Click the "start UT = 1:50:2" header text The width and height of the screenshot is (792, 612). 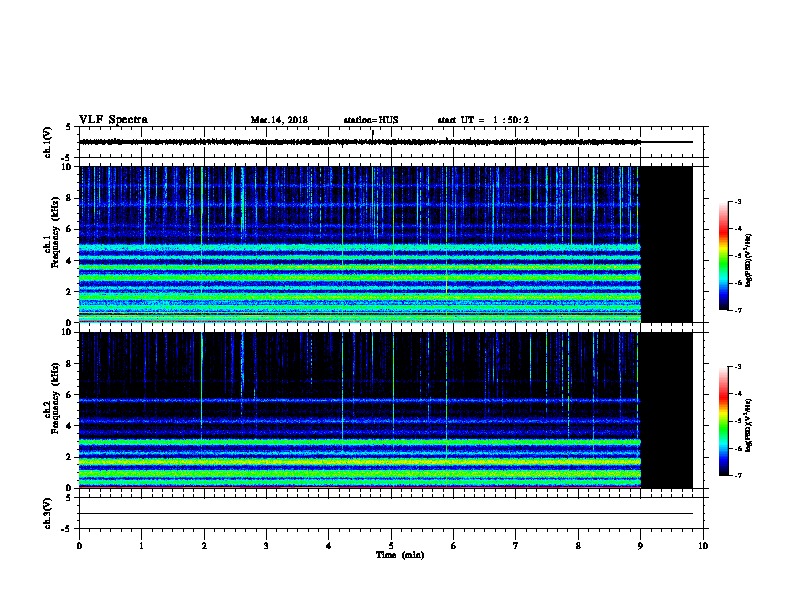point(483,120)
